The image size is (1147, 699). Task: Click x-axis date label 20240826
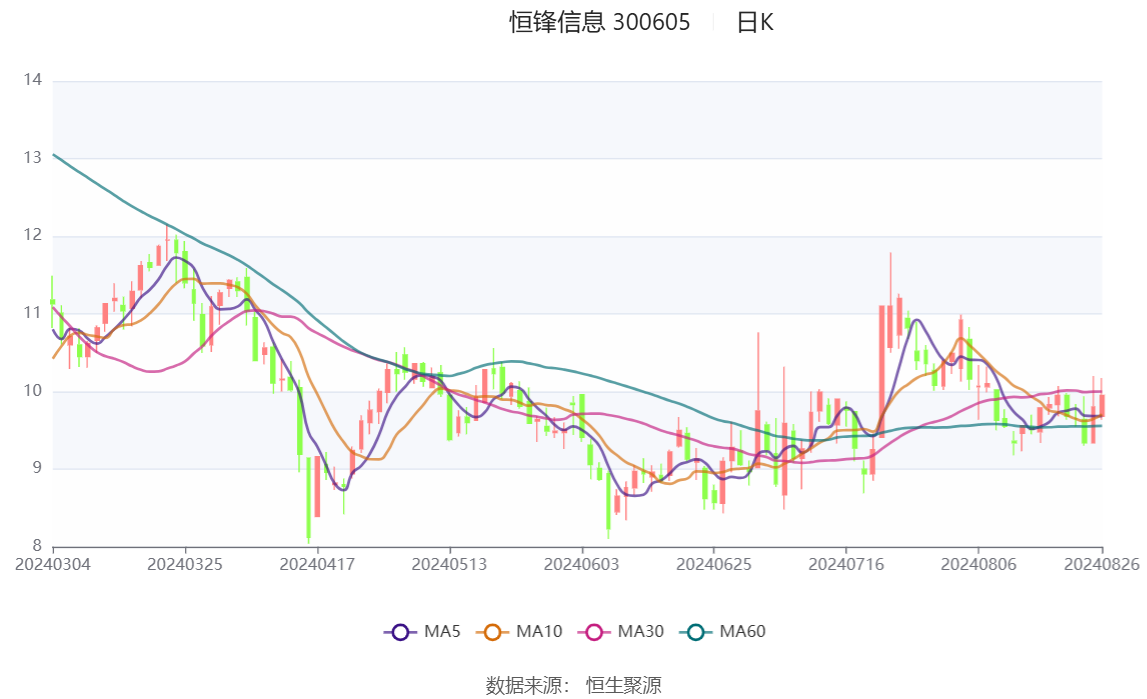tap(1102, 564)
